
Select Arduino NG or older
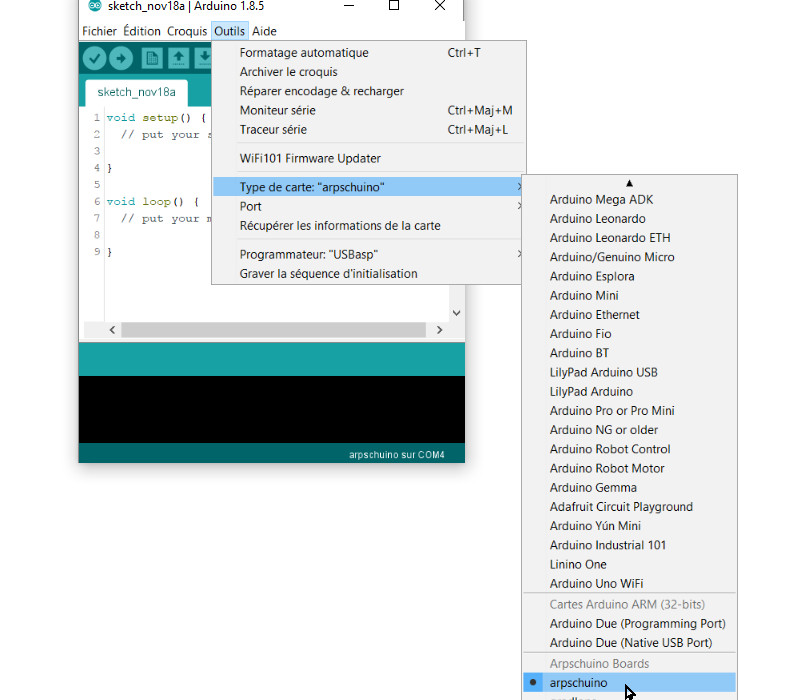(x=630, y=430)
